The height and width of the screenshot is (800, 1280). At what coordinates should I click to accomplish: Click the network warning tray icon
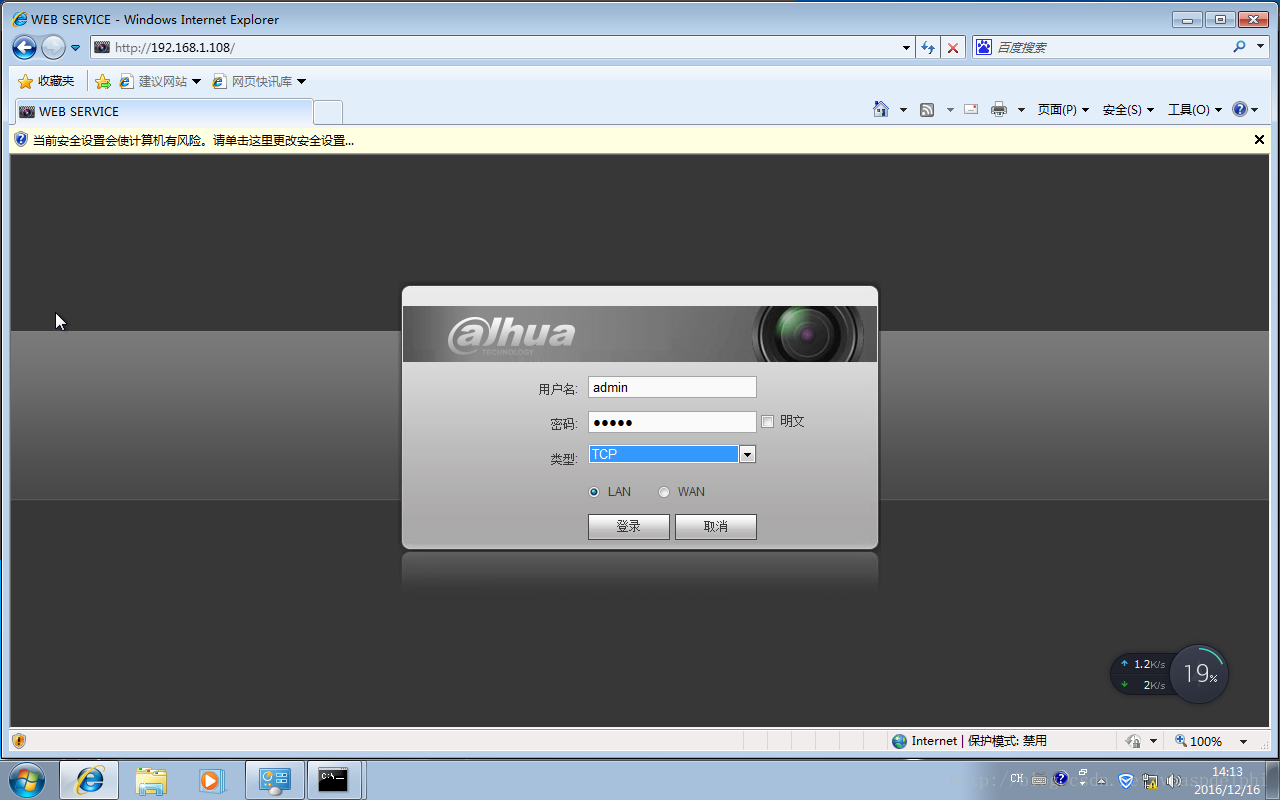pyautogui.click(x=1151, y=781)
